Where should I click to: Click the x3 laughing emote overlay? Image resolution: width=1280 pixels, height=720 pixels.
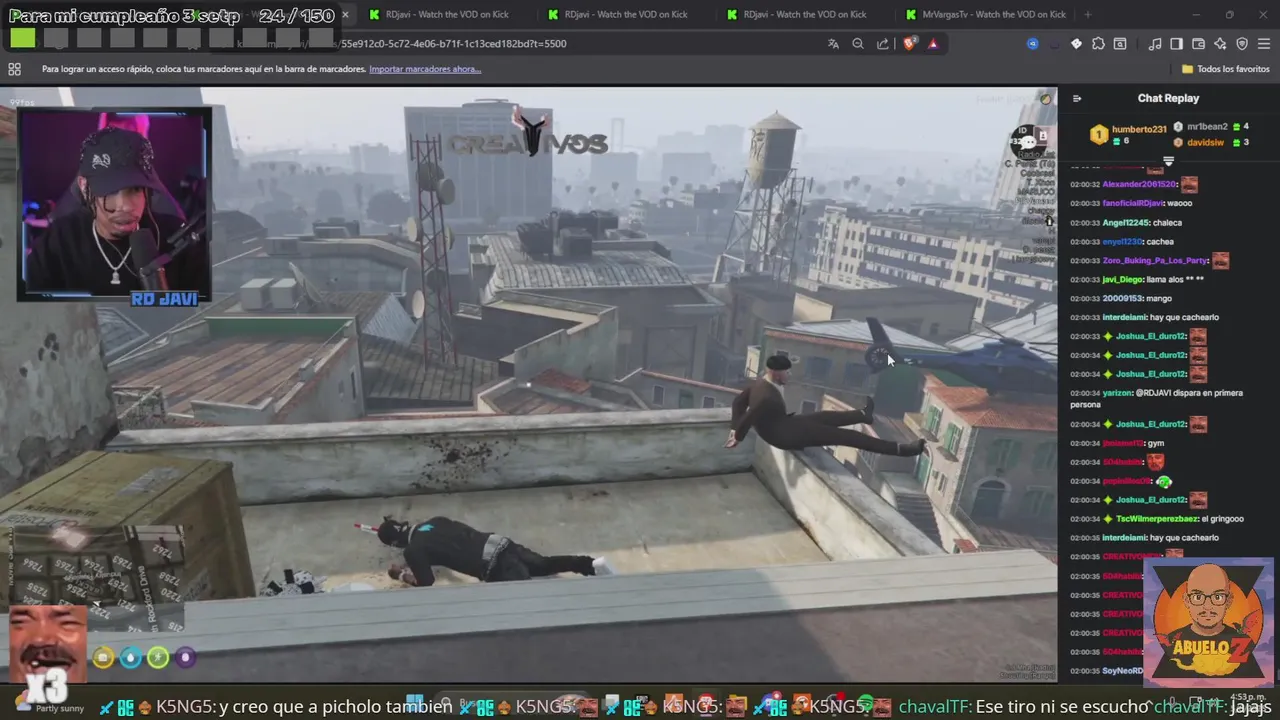48,654
